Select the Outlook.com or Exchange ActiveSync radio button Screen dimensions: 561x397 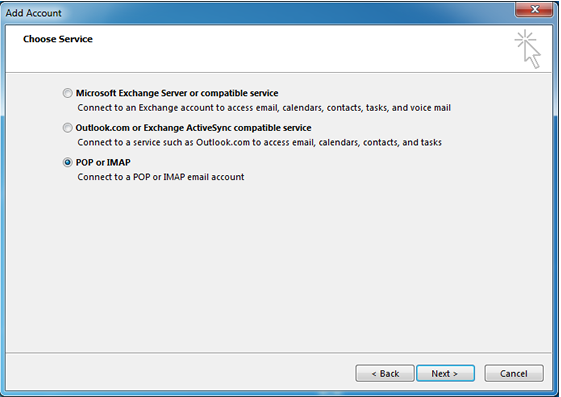67,128
